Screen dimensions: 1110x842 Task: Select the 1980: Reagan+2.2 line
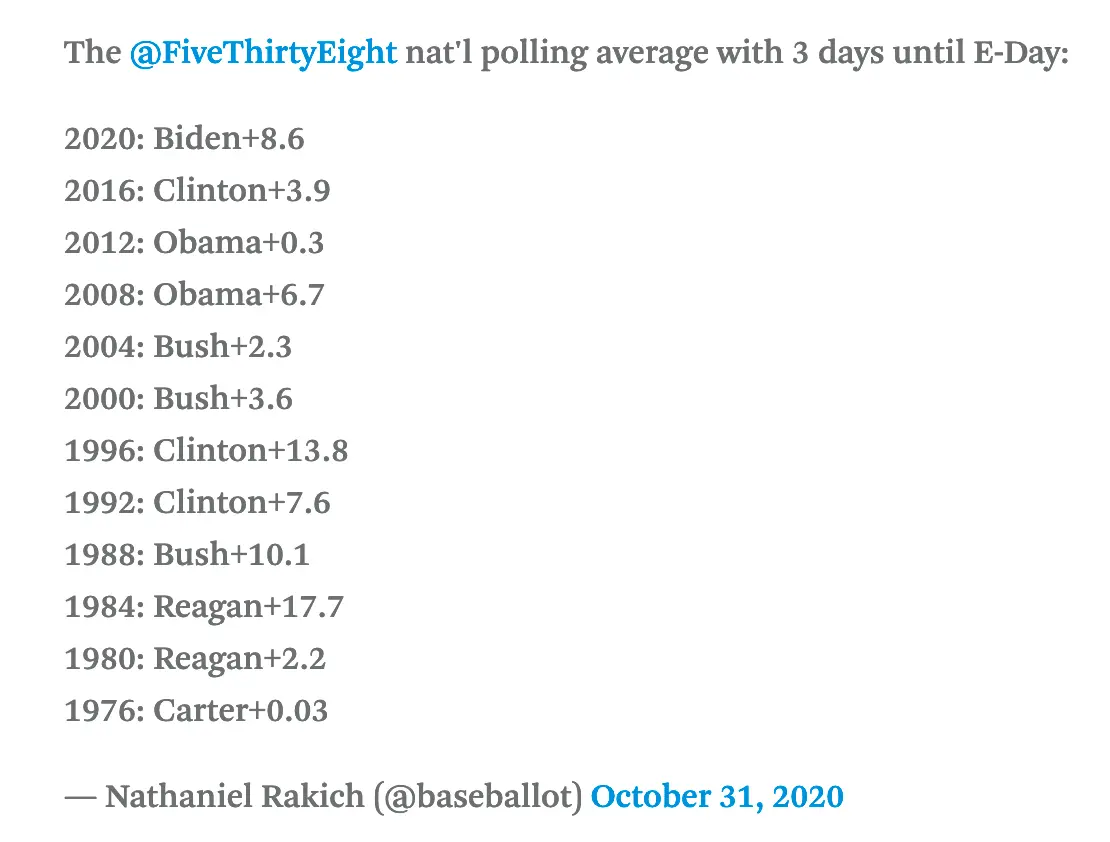(195, 659)
